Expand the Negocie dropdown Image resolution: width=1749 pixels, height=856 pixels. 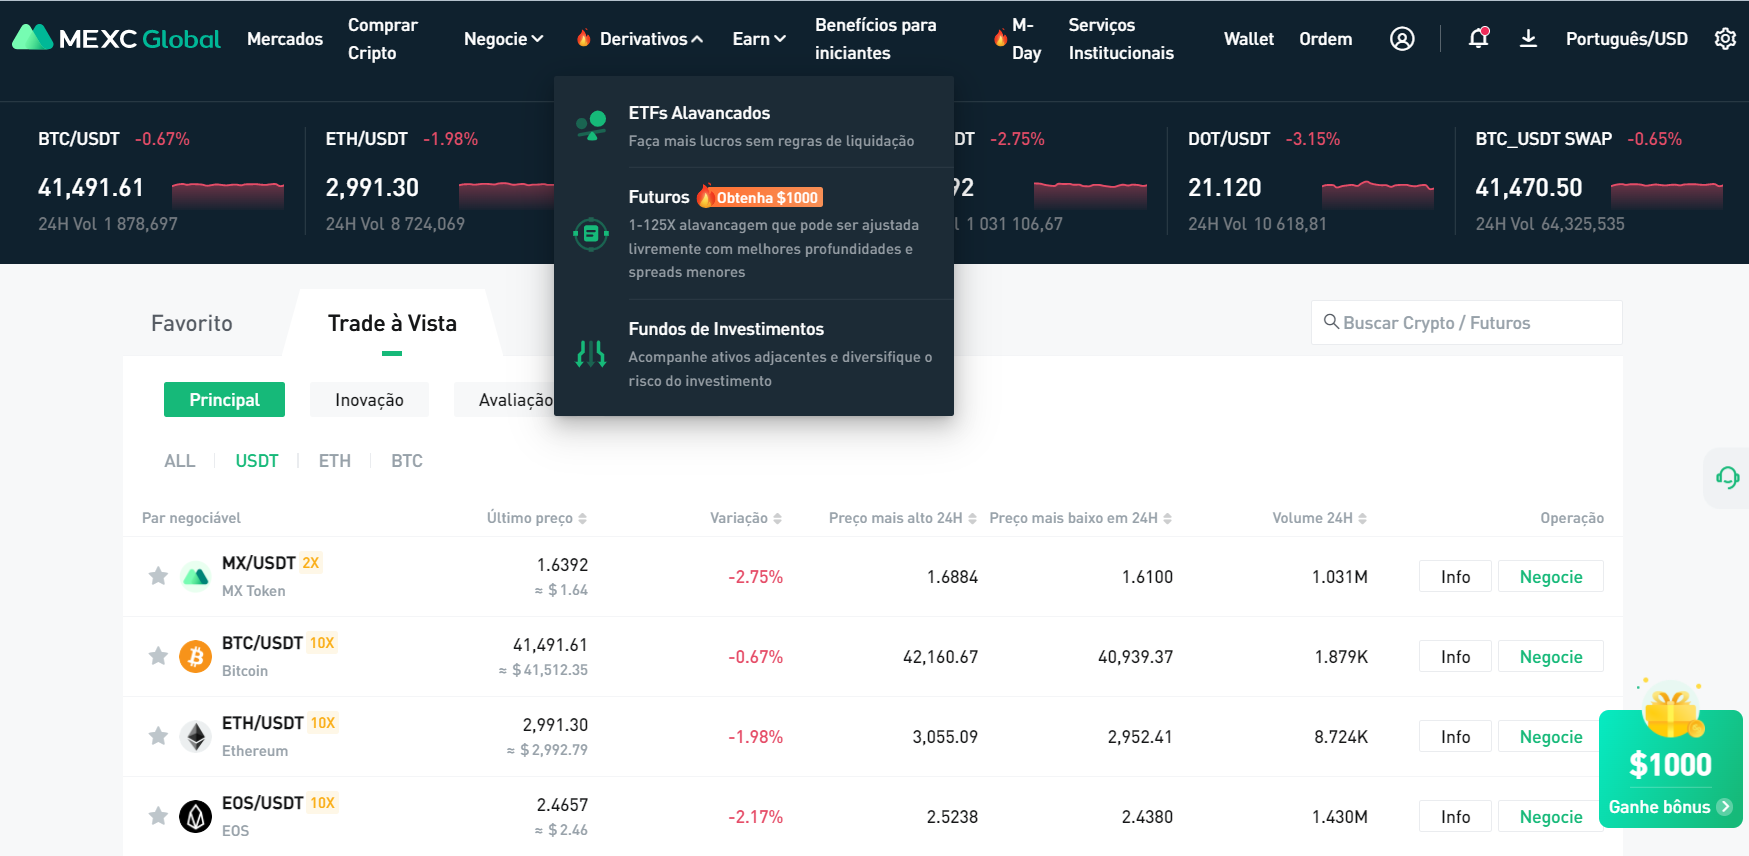tap(504, 39)
